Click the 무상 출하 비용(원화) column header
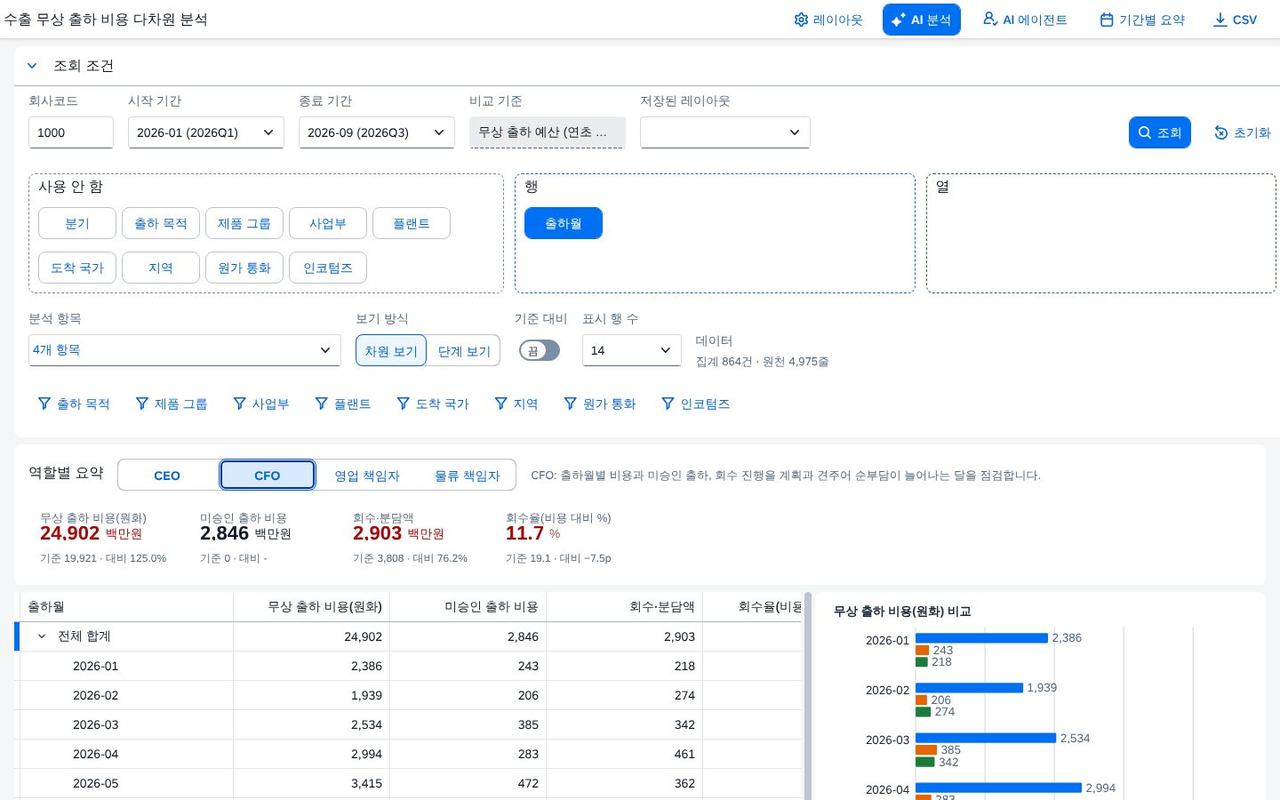The height and width of the screenshot is (800, 1280). tap(311, 606)
